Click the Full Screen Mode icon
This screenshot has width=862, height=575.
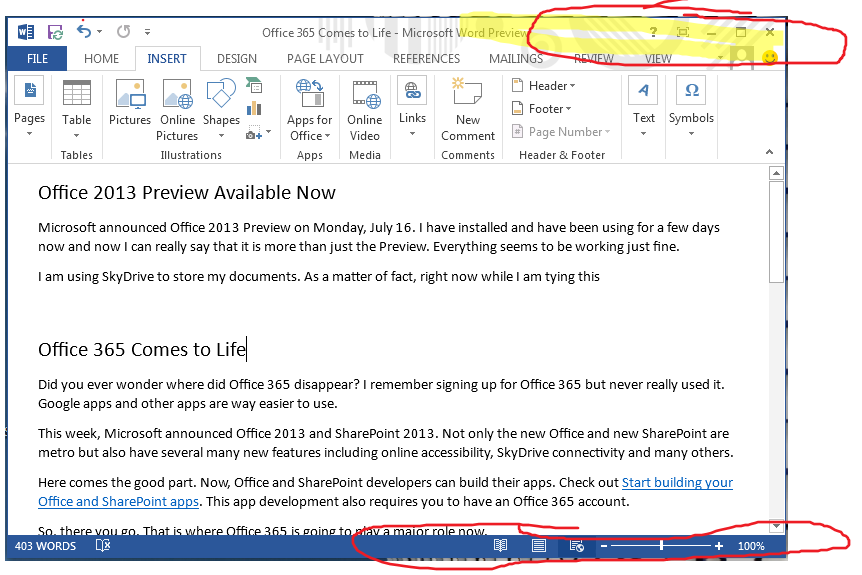pos(683,32)
